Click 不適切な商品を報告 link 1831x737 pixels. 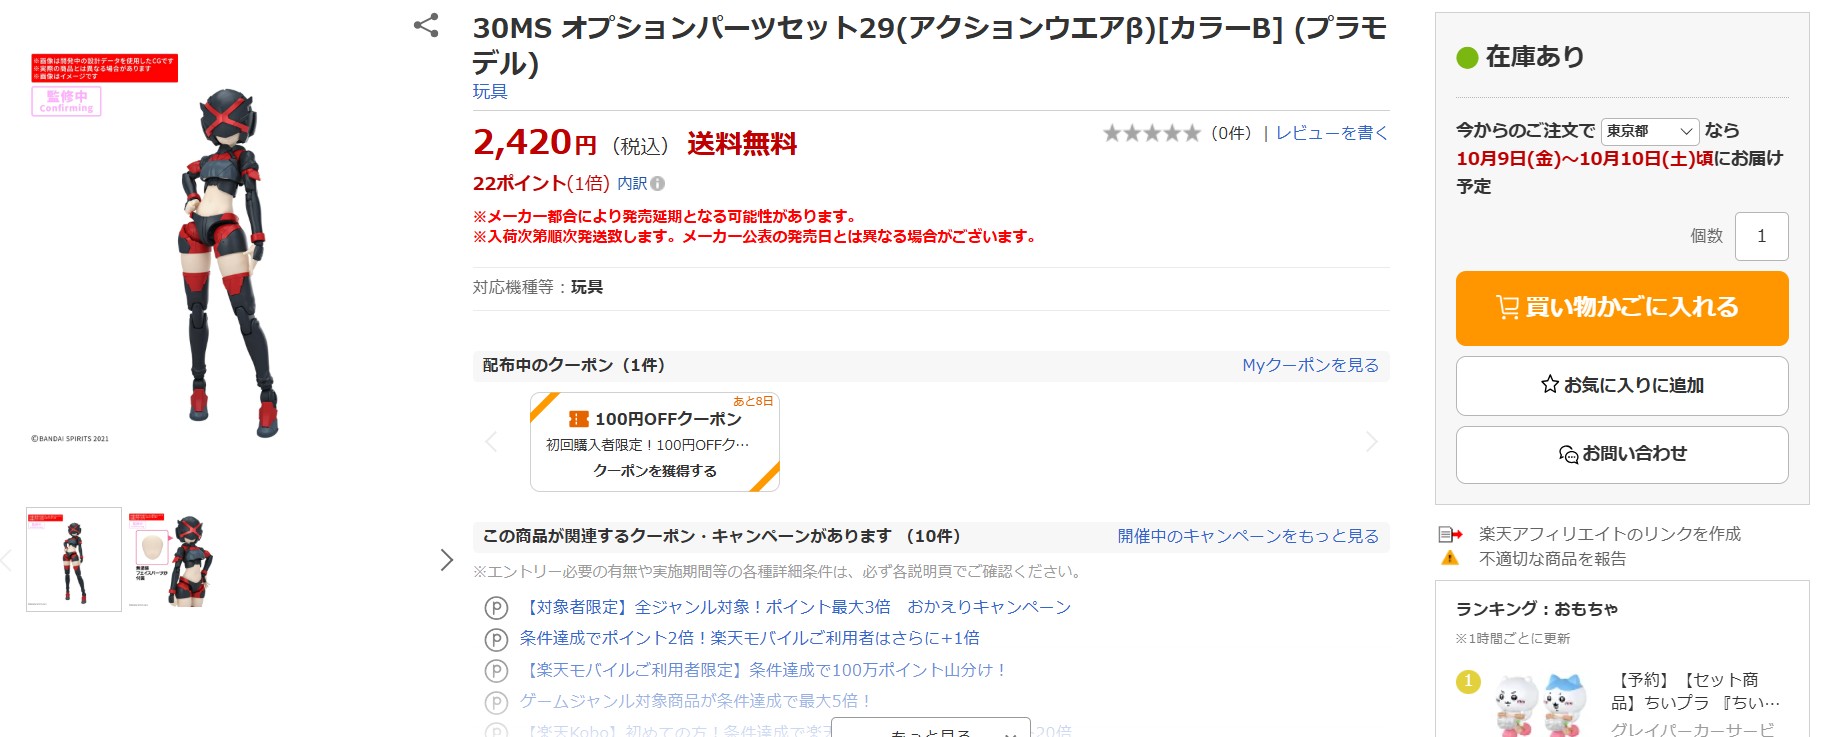click(1553, 559)
